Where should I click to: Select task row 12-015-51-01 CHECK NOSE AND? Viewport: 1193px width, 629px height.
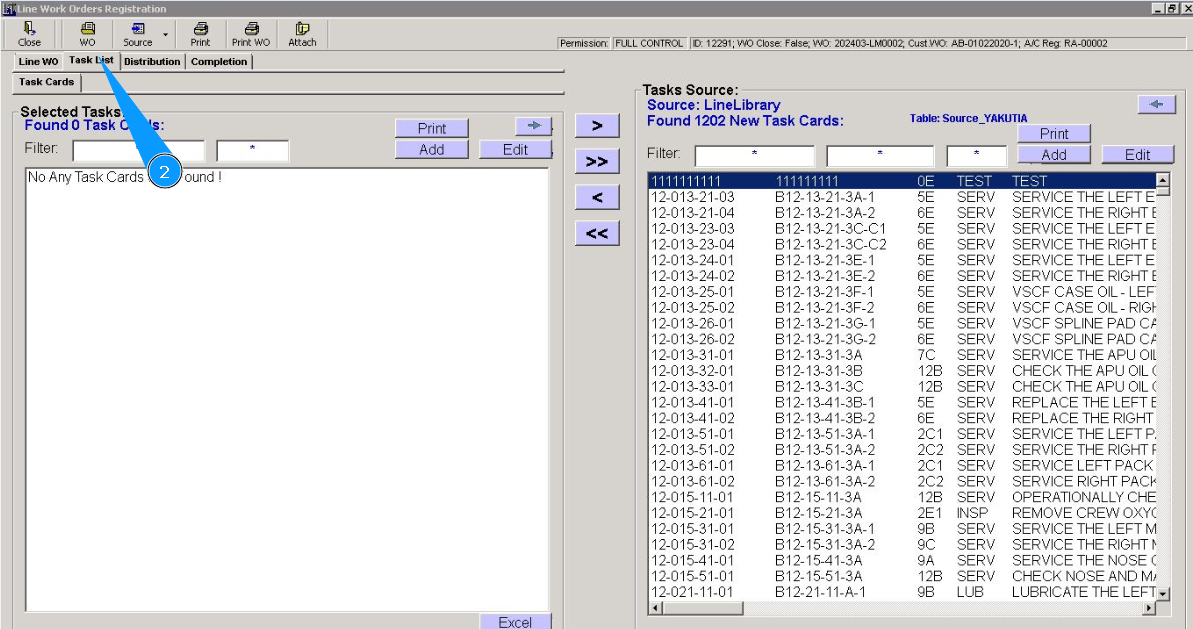coord(902,577)
